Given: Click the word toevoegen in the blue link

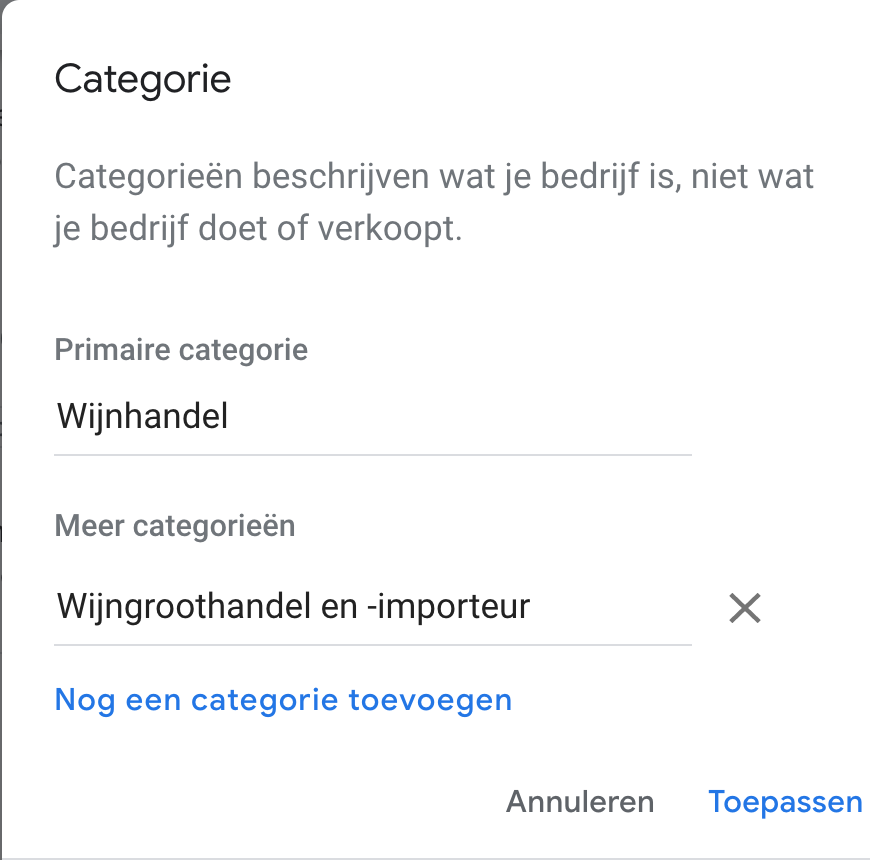Looking at the screenshot, I should point(430,699).
